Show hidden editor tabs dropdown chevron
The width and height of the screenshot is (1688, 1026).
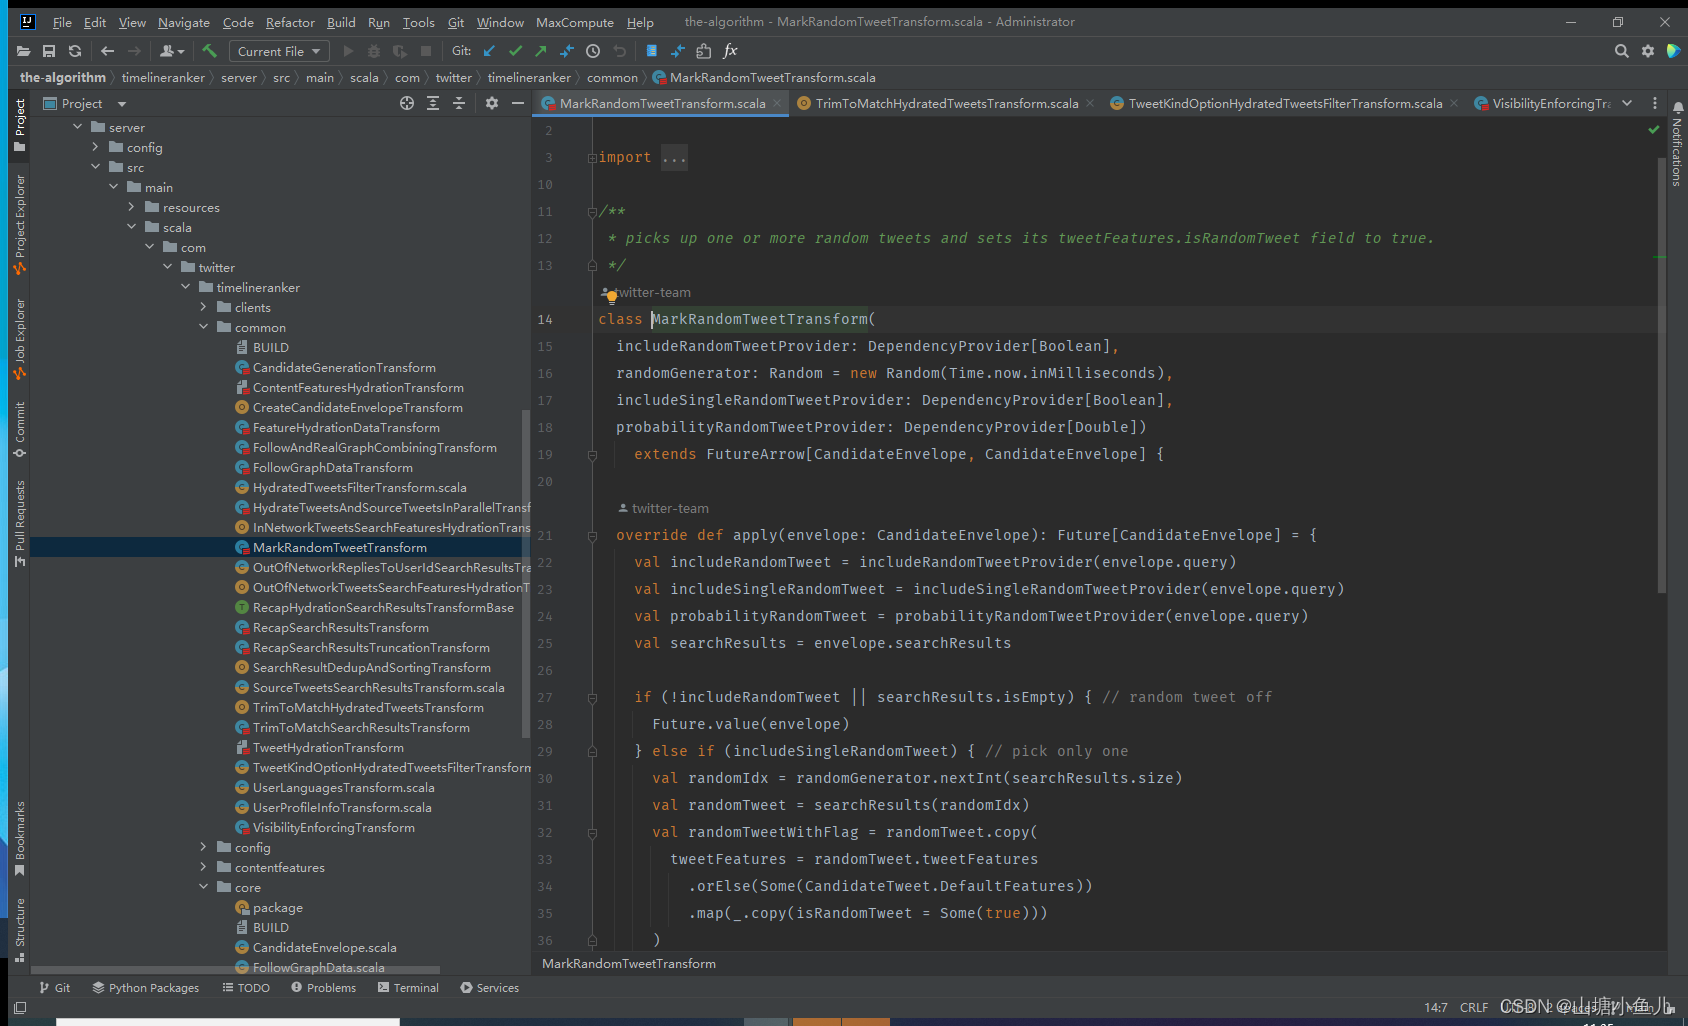[1627, 103]
